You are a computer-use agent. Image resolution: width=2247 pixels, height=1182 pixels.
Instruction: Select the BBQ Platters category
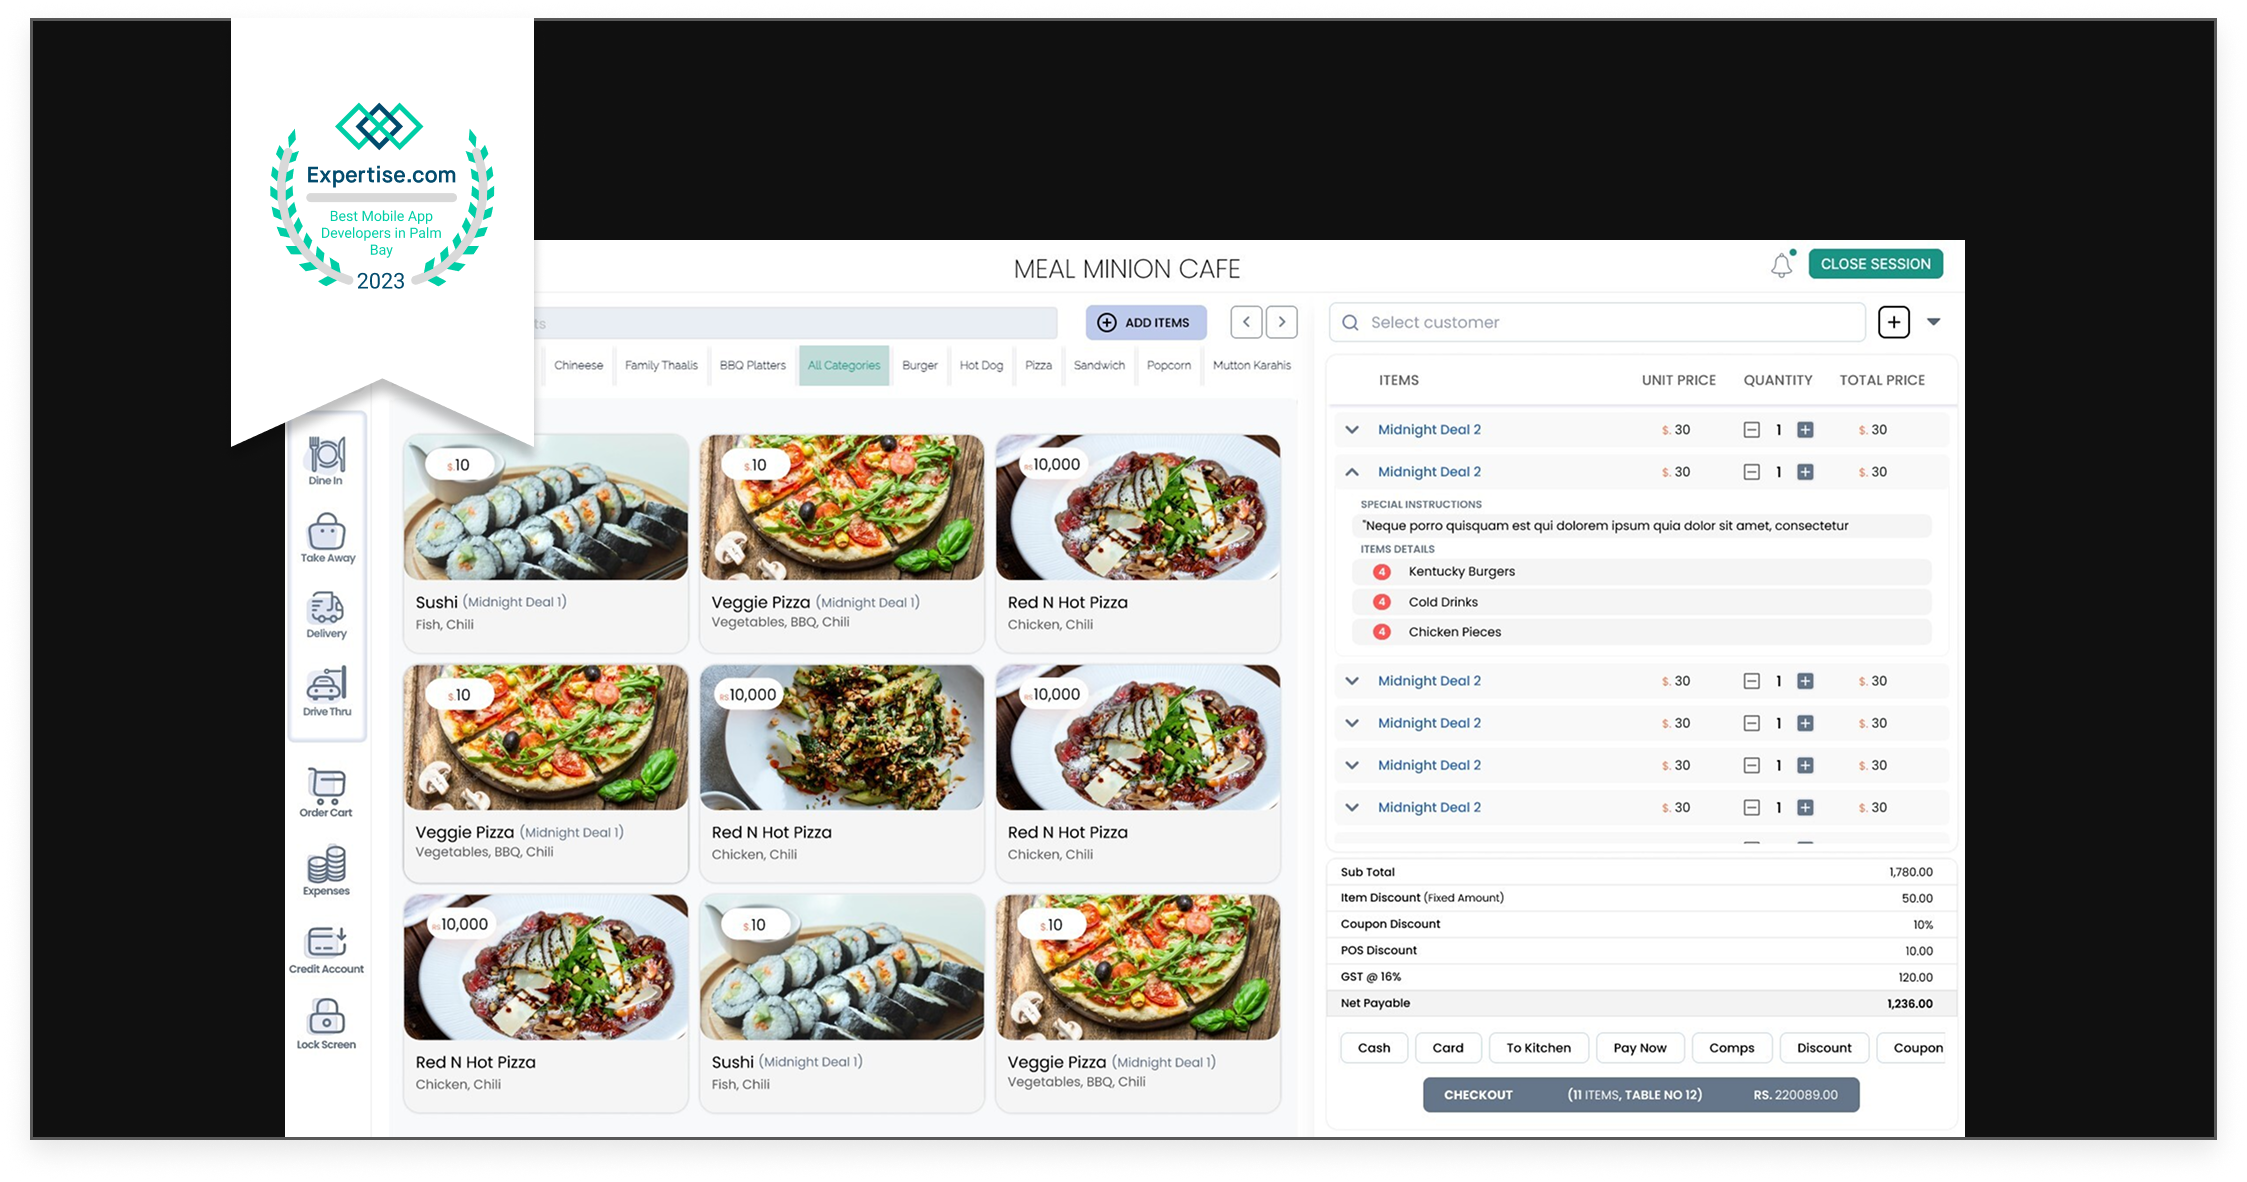[753, 366]
